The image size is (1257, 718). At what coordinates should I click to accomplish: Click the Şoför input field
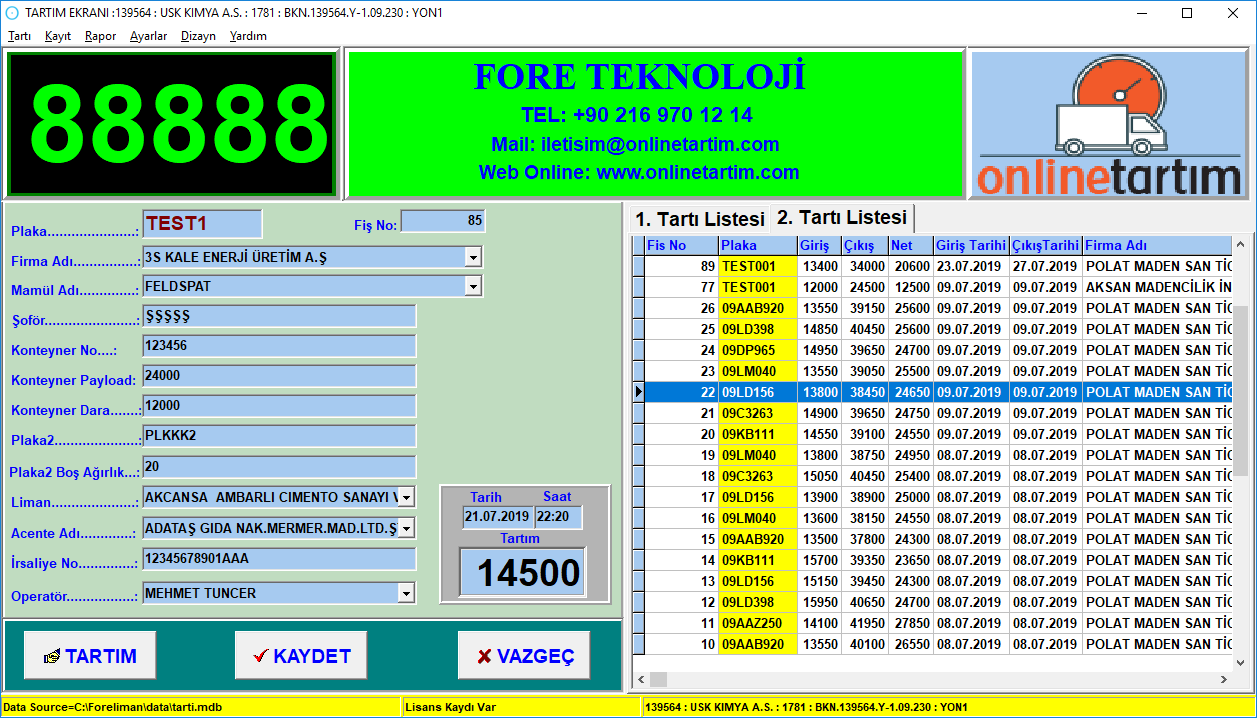[279, 316]
